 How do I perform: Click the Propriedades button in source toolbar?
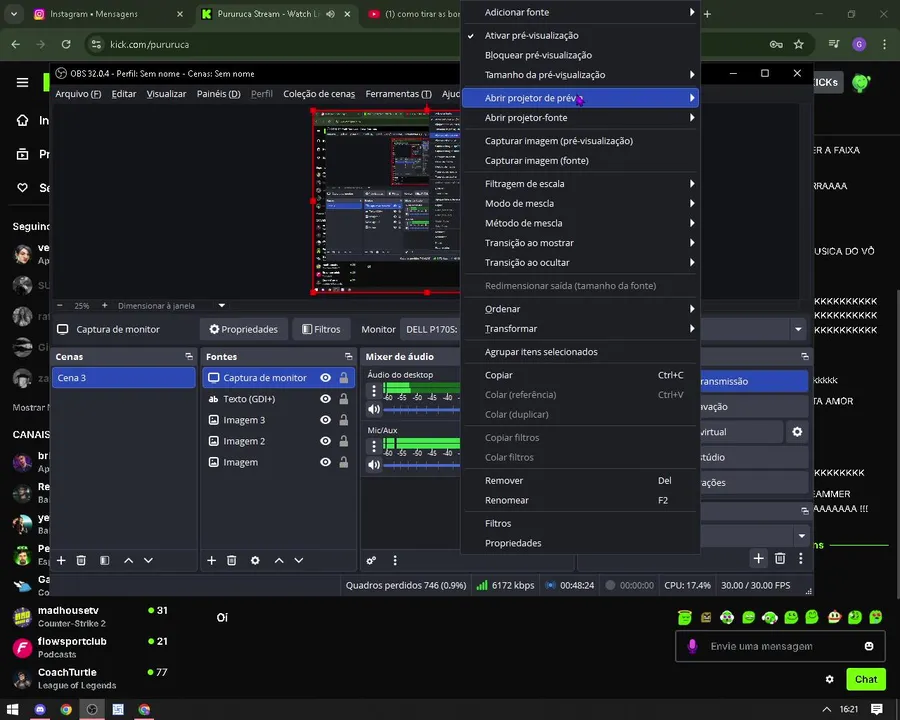[243, 329]
